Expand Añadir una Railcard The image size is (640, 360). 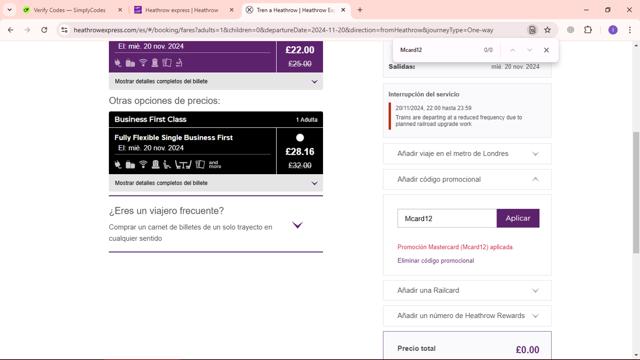coord(467,291)
